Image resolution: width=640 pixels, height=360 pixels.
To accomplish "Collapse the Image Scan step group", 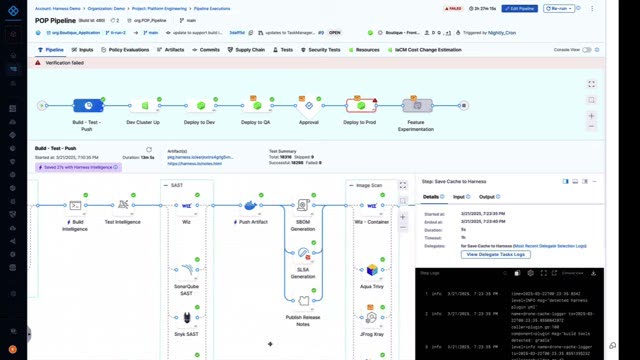I will 351,185.
